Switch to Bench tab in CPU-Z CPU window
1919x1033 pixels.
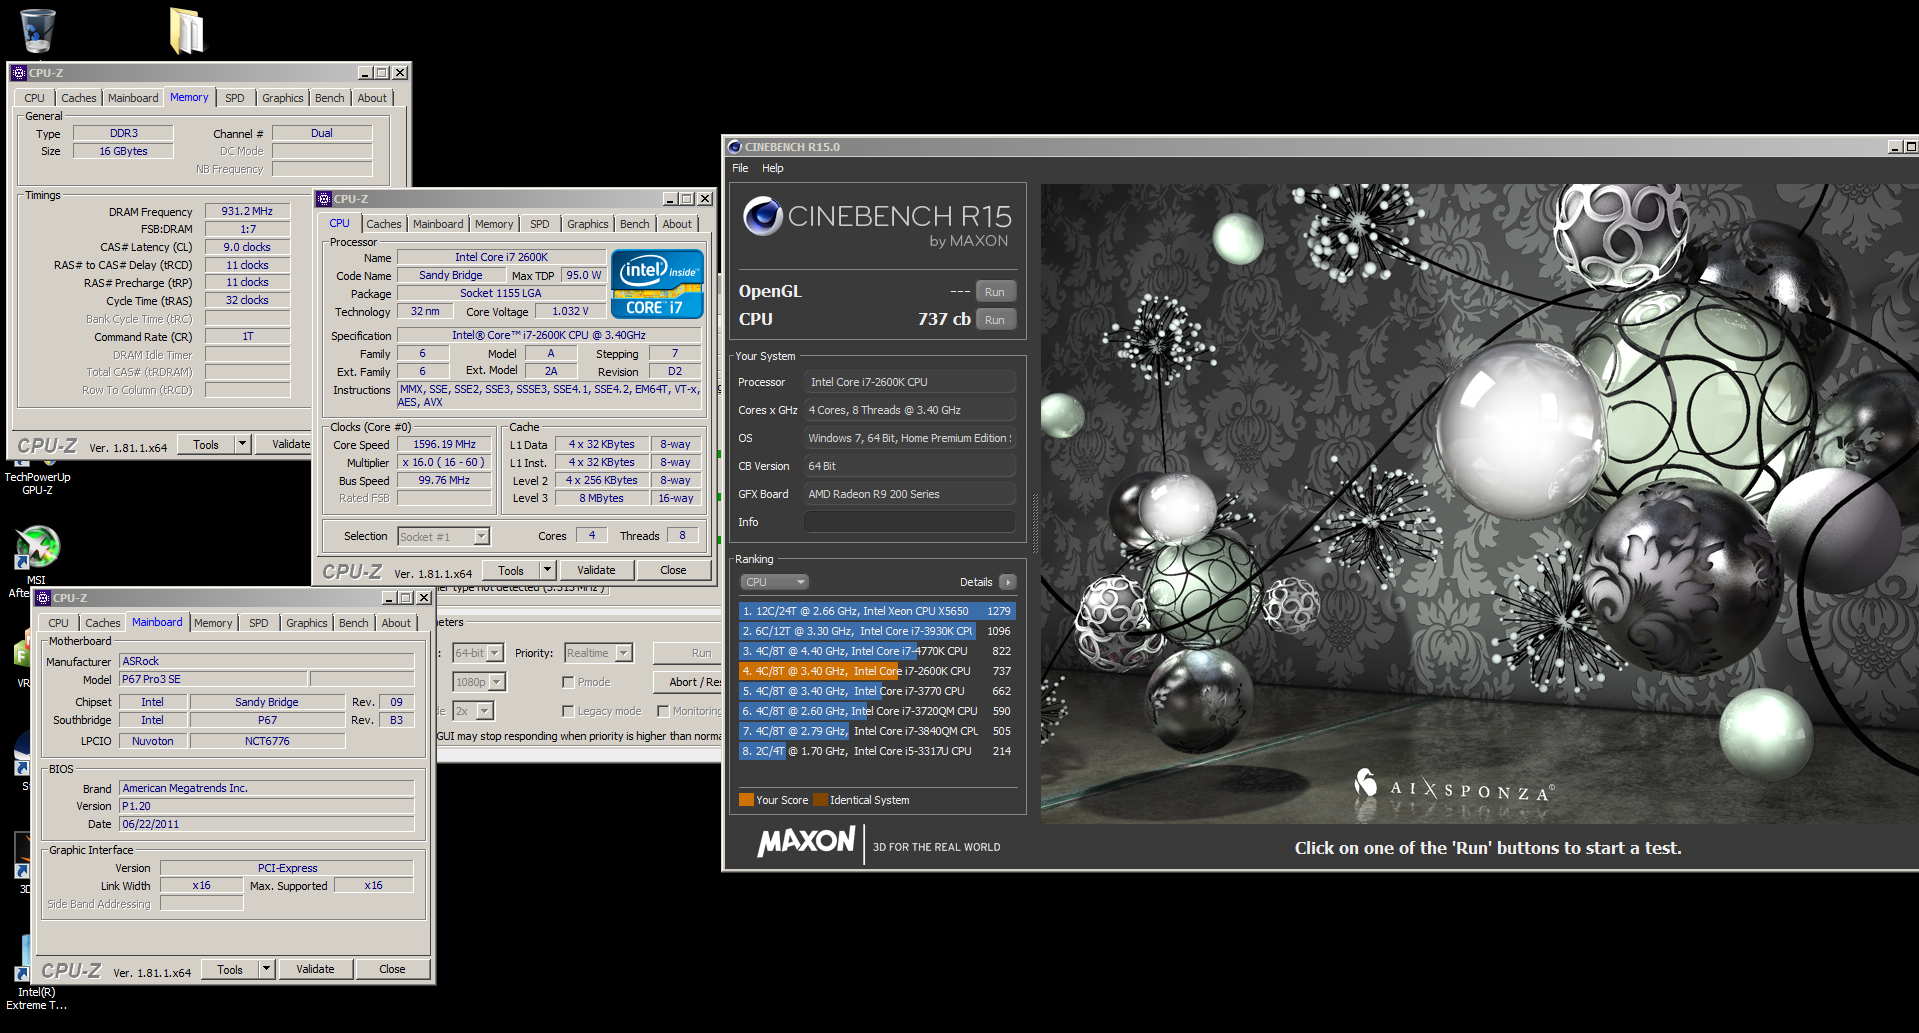point(635,224)
